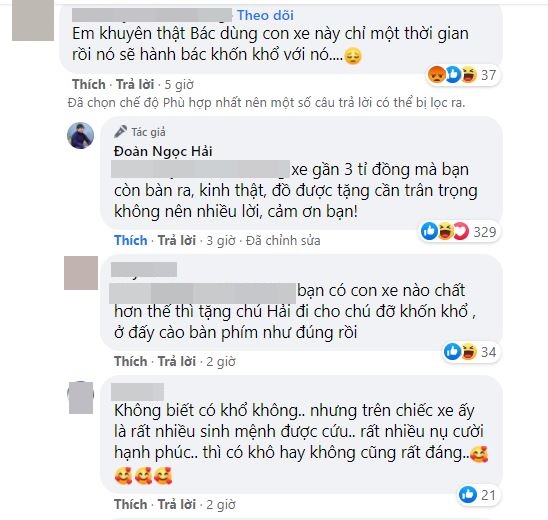View the 329 reactions on author's reply
The height and width of the screenshot is (520, 548).
[x=484, y=232]
